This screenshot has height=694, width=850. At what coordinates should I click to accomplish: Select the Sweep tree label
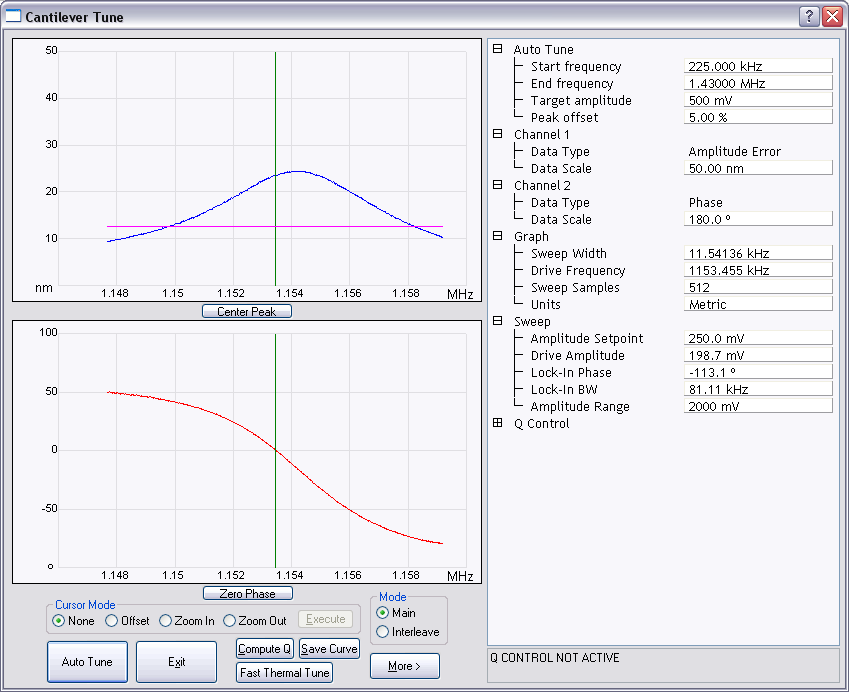pyautogui.click(x=532, y=322)
